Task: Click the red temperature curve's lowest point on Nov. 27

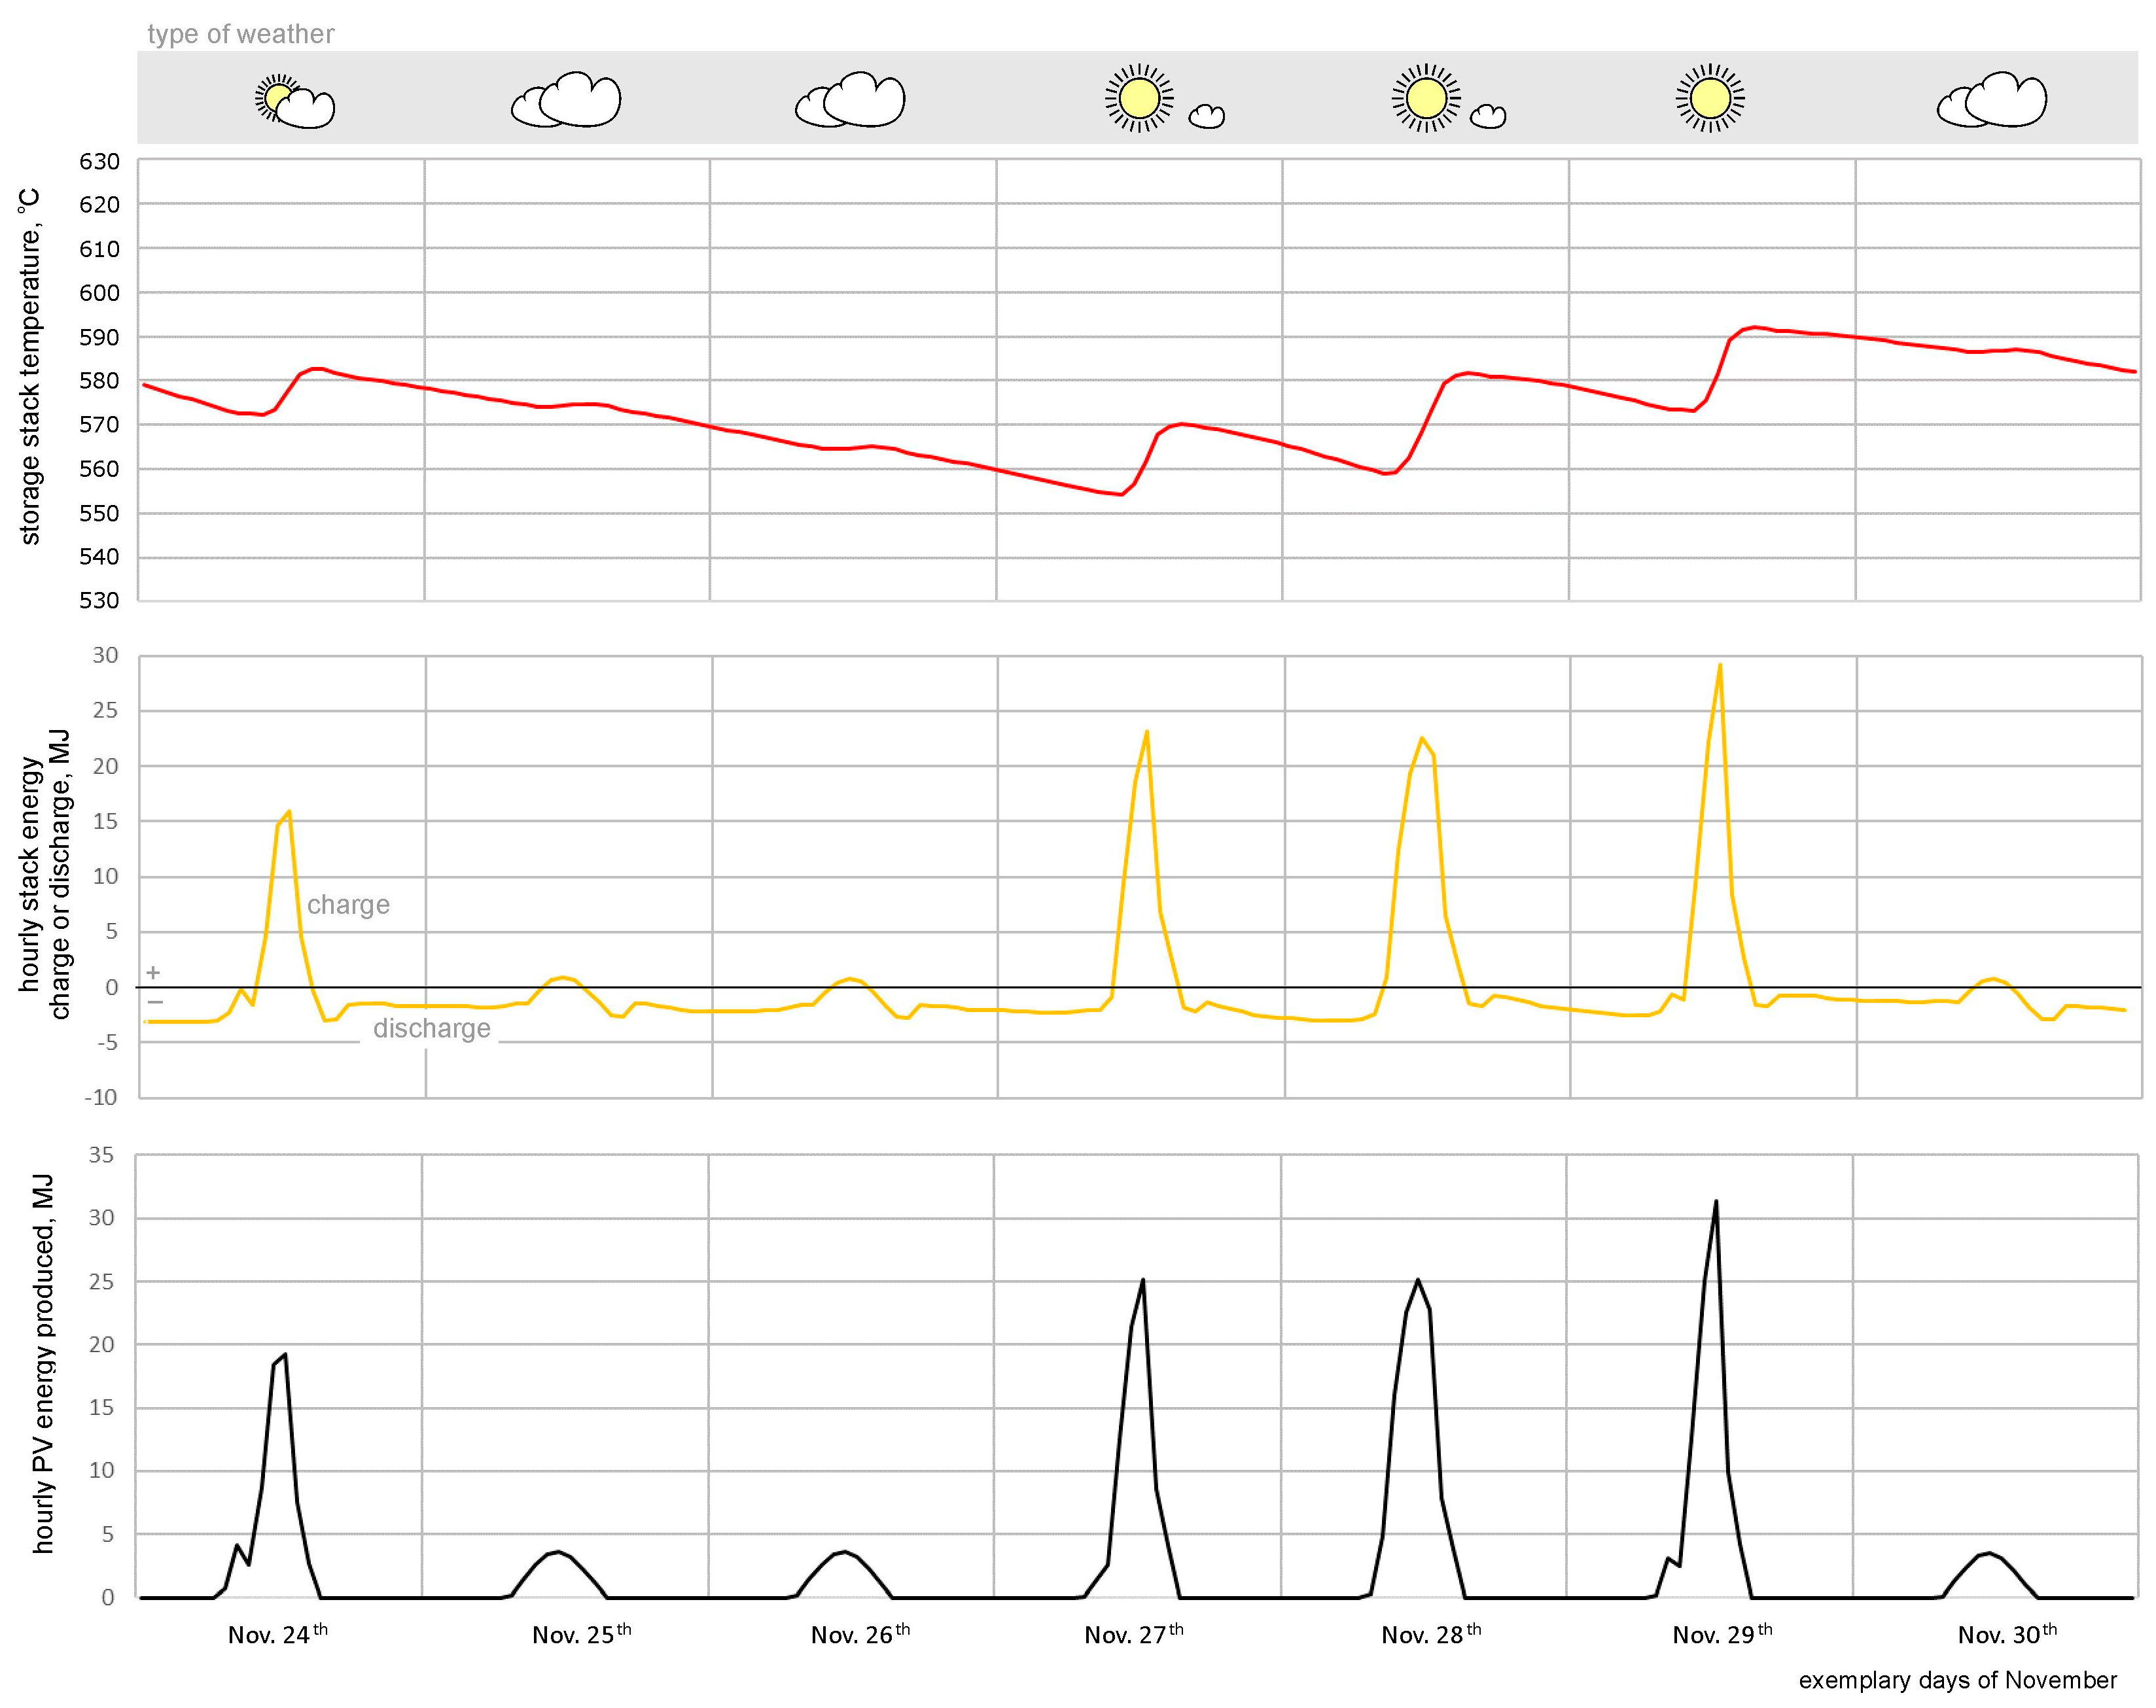Action: click(1122, 494)
